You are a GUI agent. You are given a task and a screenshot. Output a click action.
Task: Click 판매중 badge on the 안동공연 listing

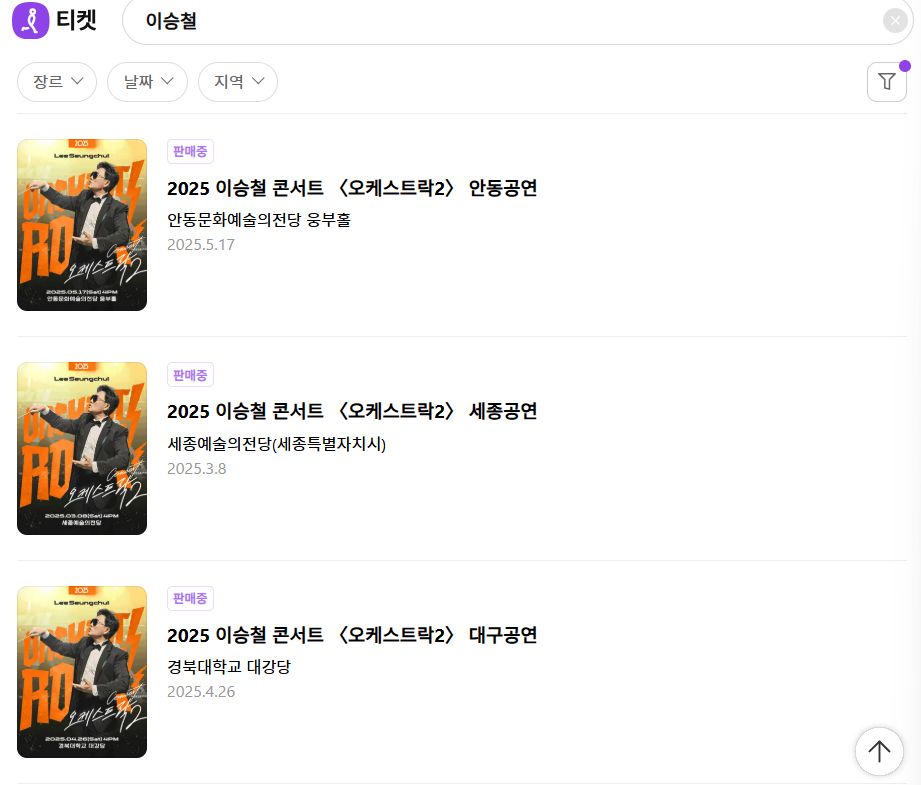pos(190,152)
